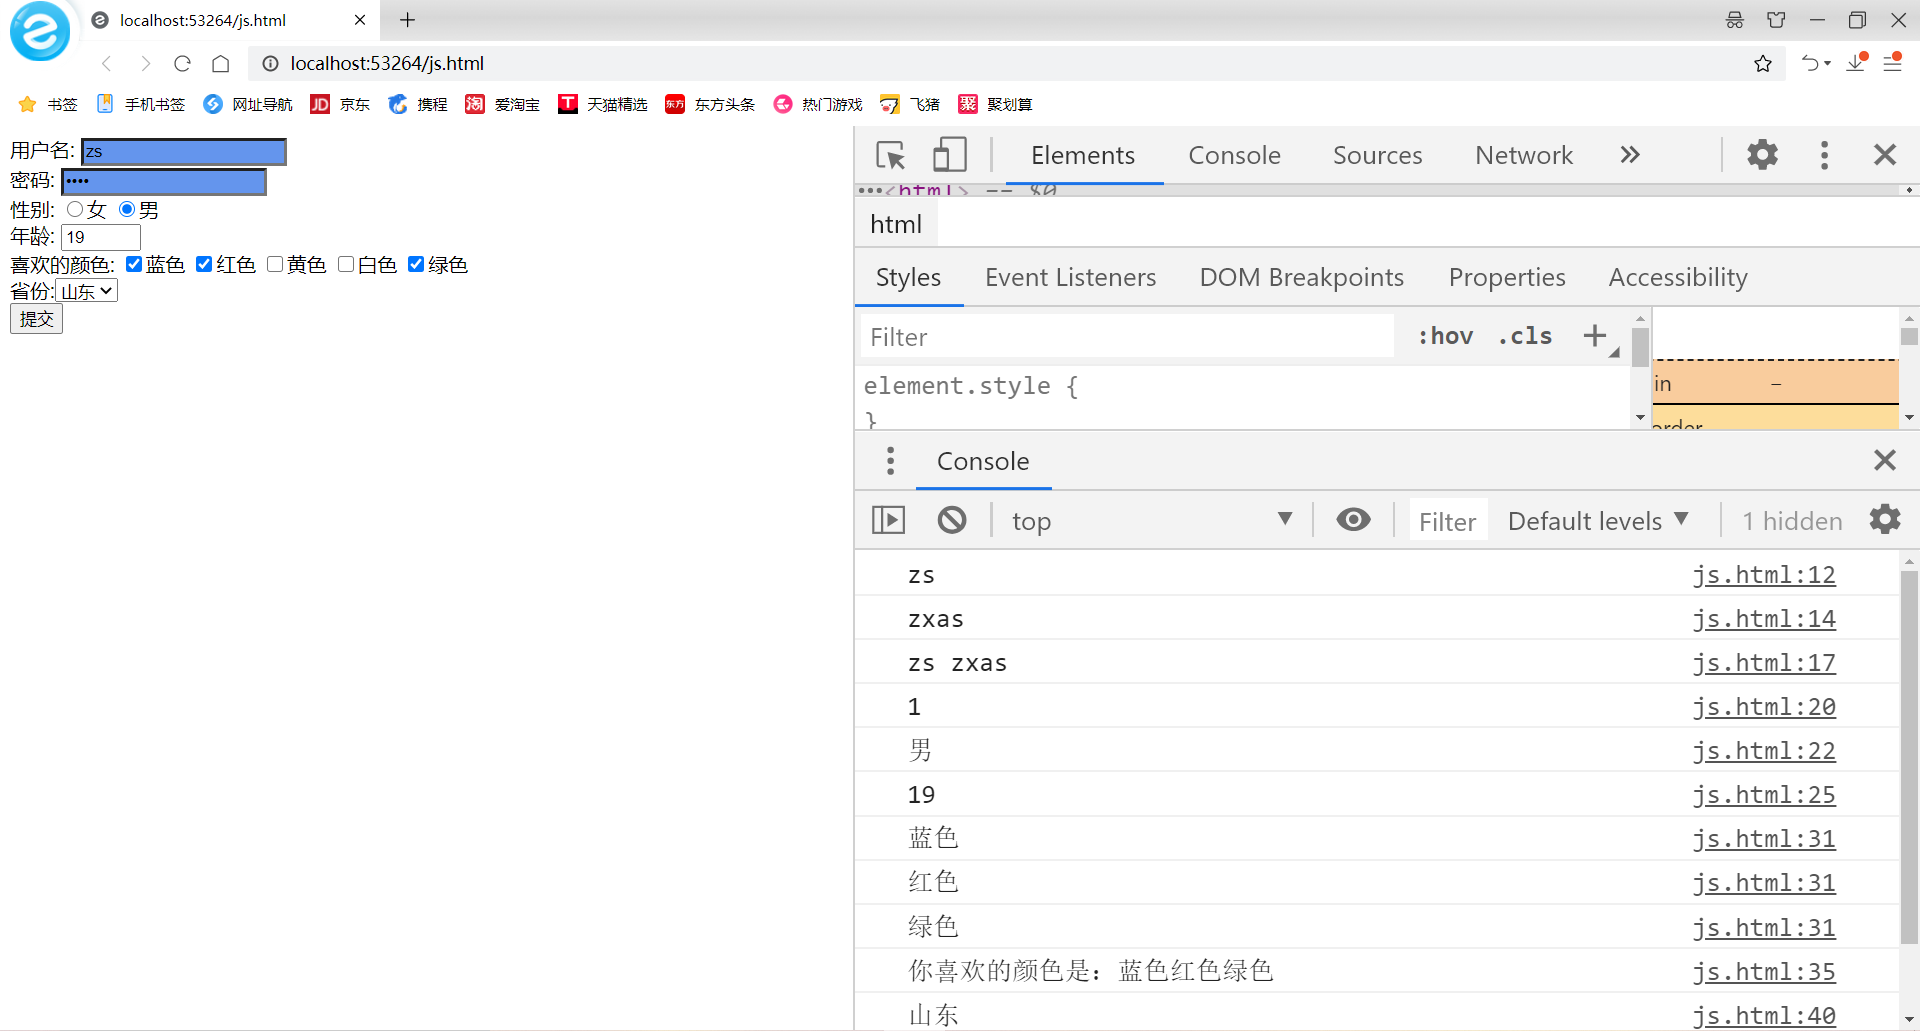Screen dimensions: 1920x1031
Task: Check the 白色 color checkbox
Action: pos(347,264)
